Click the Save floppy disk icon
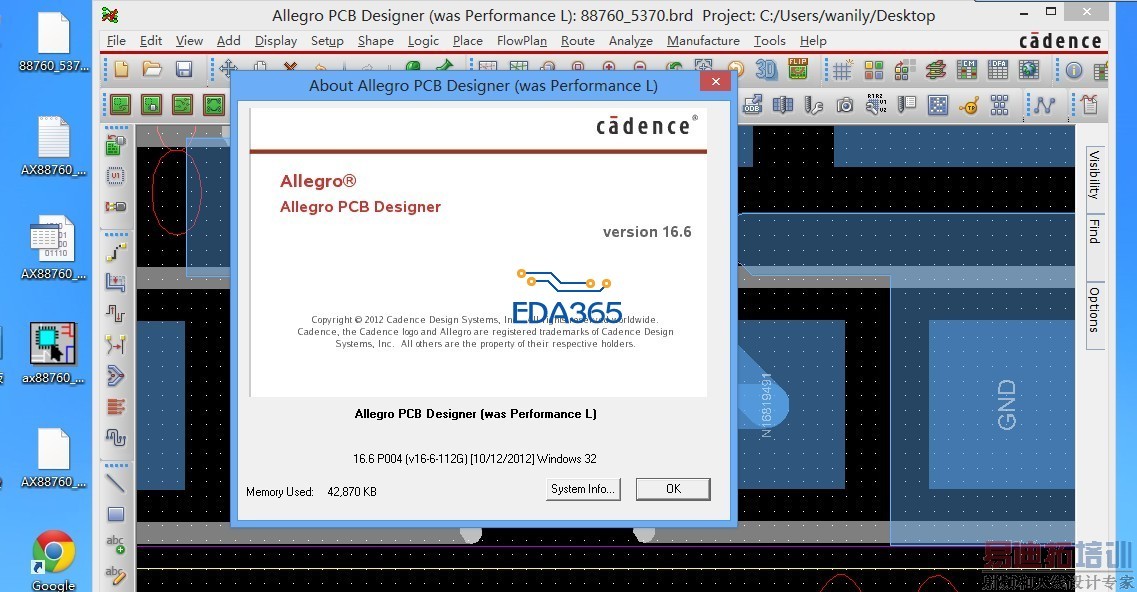This screenshot has height=592, width=1137. point(184,69)
